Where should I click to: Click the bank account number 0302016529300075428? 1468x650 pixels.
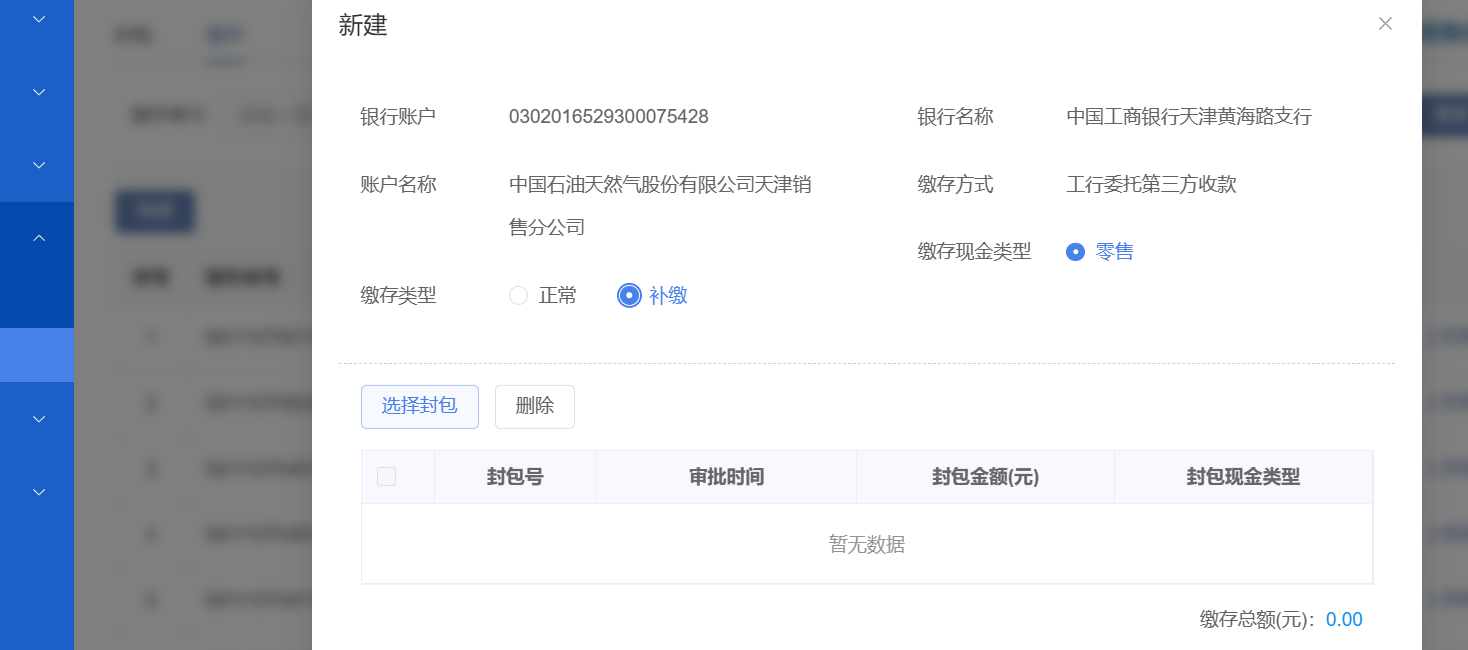(x=608, y=117)
